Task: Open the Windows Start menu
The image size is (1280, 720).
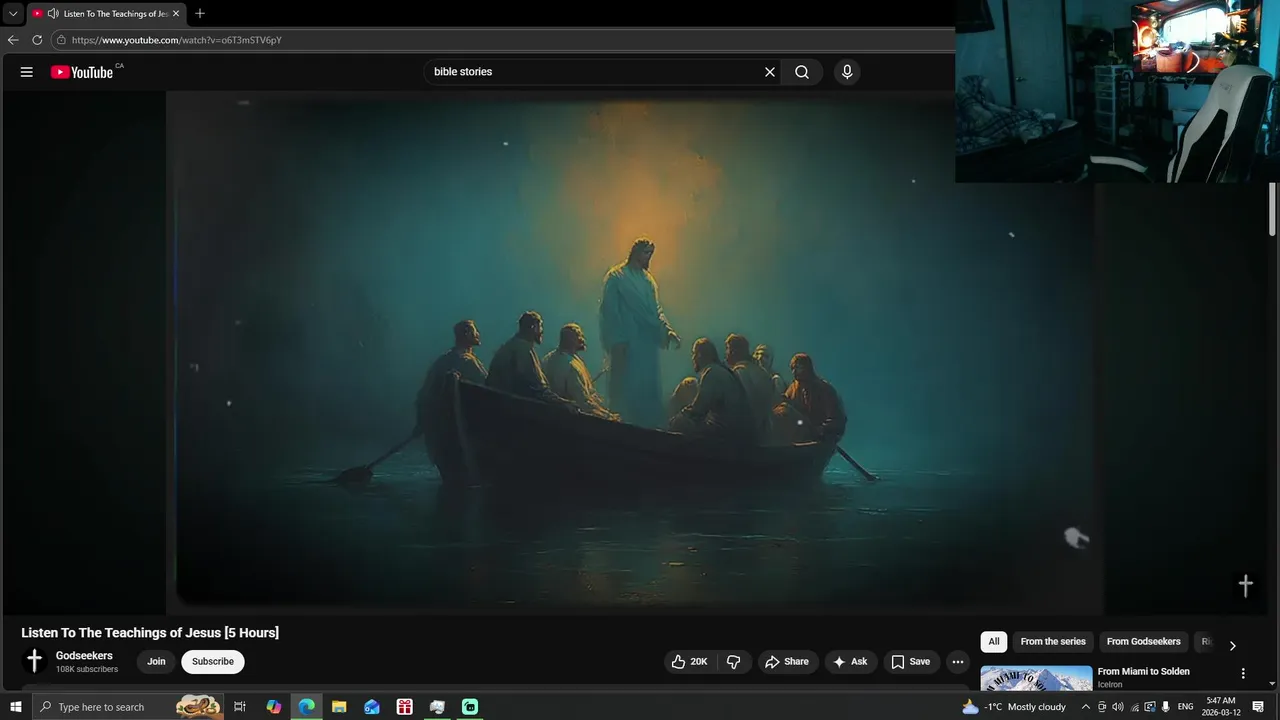Action: point(15,707)
